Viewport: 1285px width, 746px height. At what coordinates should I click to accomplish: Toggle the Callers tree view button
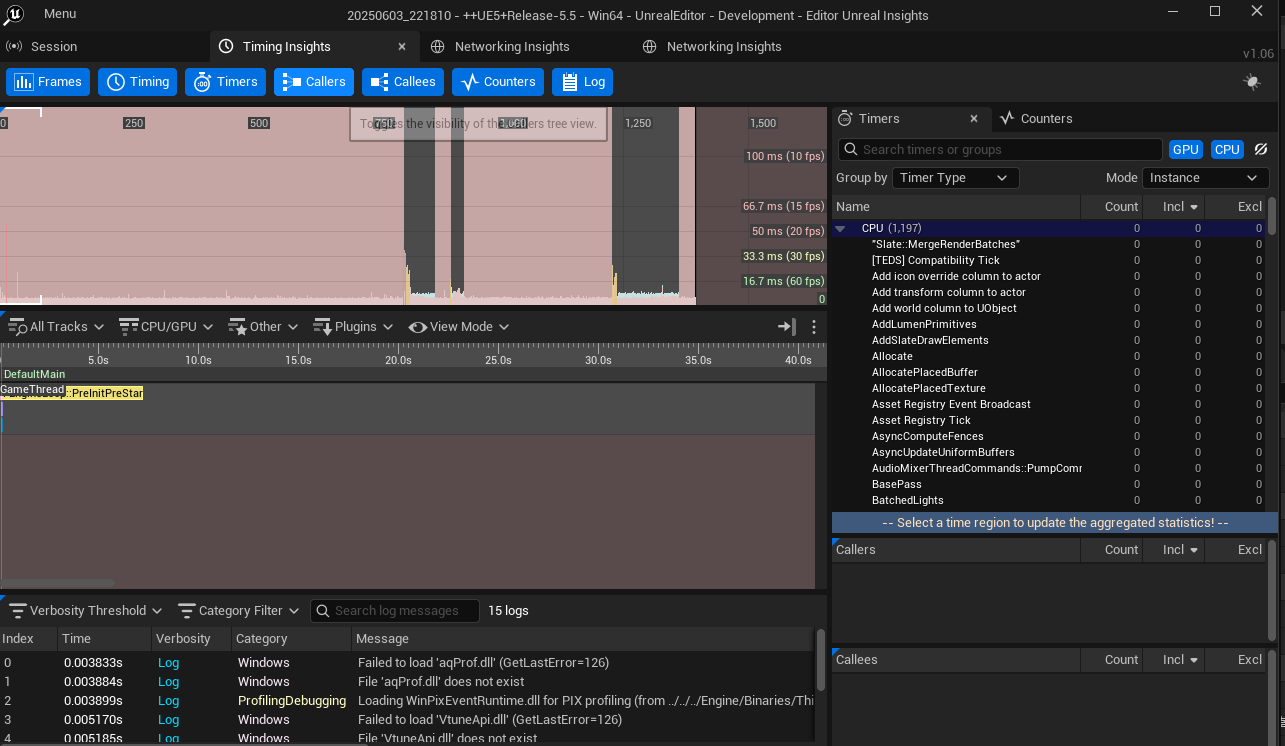[314, 82]
